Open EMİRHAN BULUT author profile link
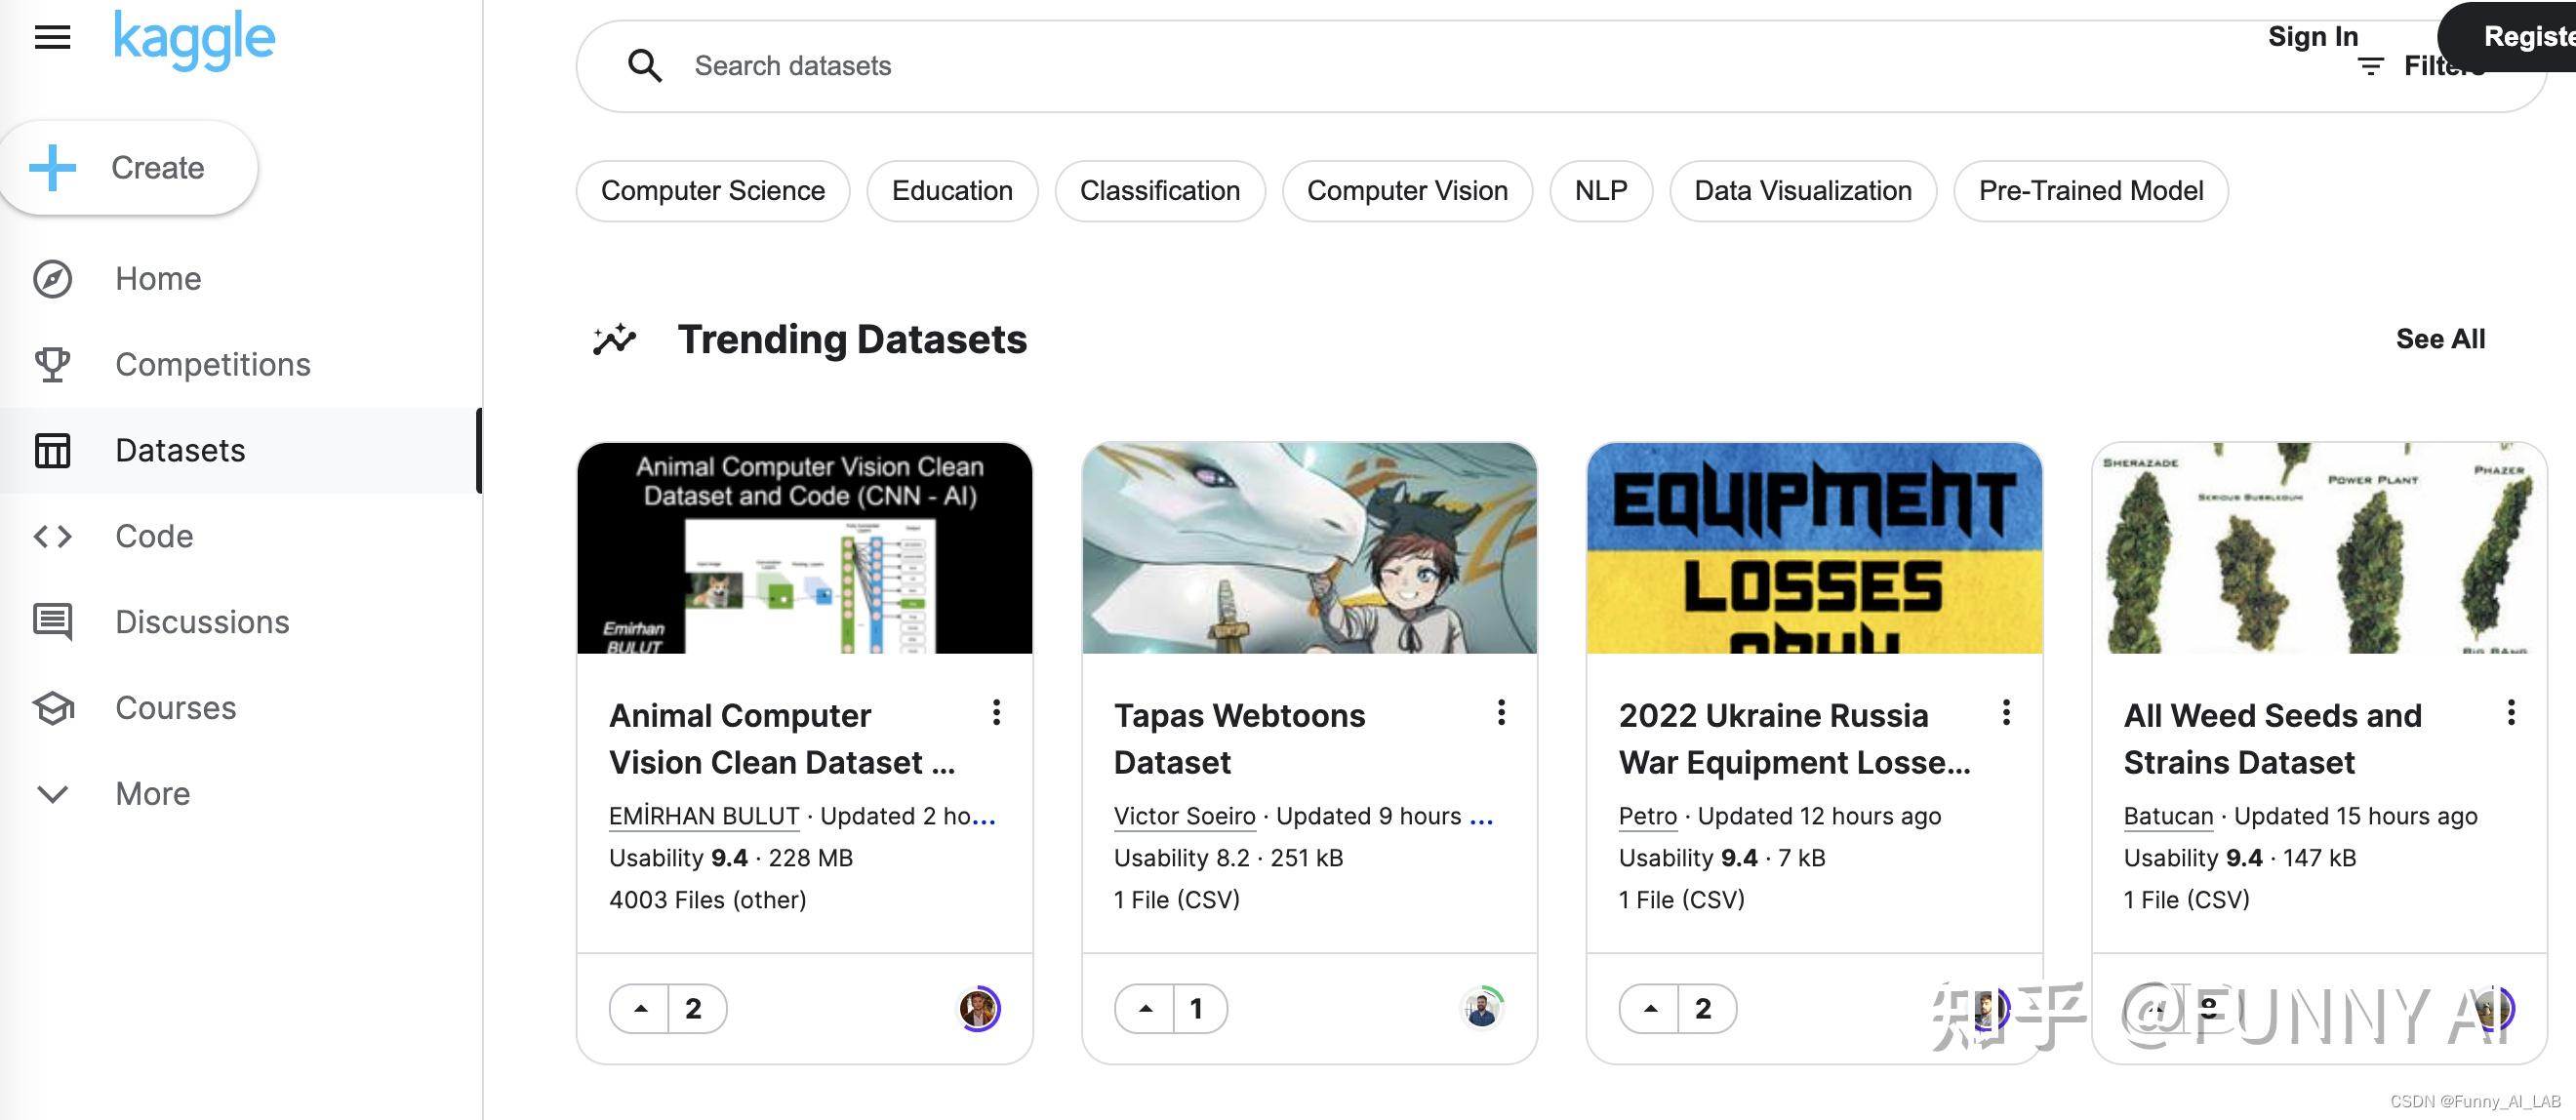 coord(704,817)
